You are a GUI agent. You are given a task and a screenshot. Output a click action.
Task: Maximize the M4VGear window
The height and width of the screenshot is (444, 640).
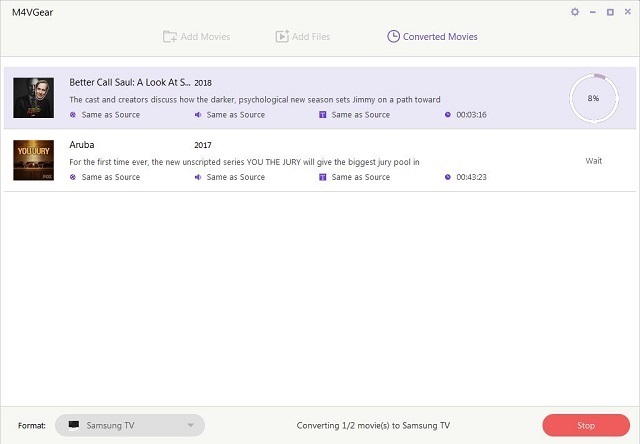[610, 12]
